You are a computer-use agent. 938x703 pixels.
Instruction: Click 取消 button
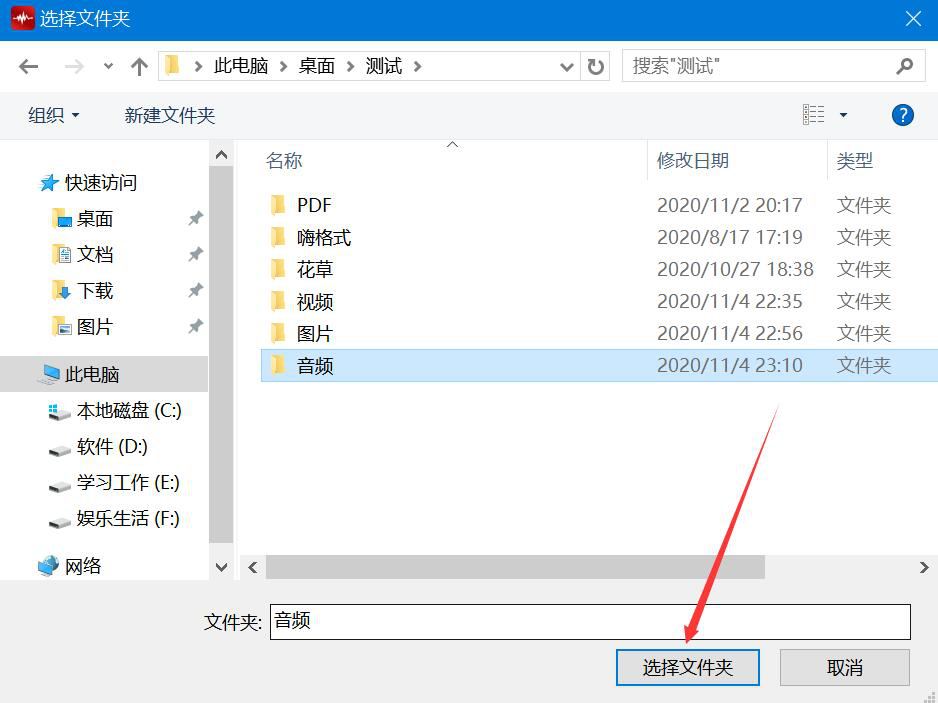[845, 667]
